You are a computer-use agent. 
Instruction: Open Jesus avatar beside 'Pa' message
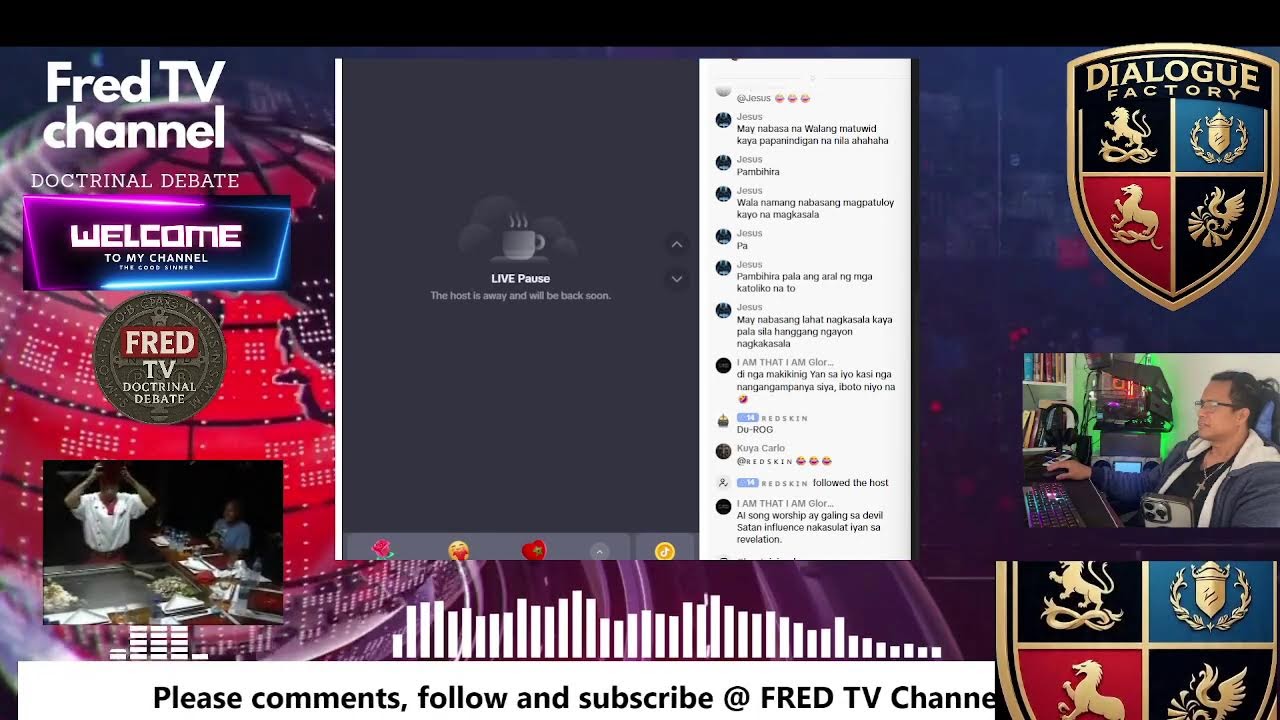pyautogui.click(x=723, y=236)
